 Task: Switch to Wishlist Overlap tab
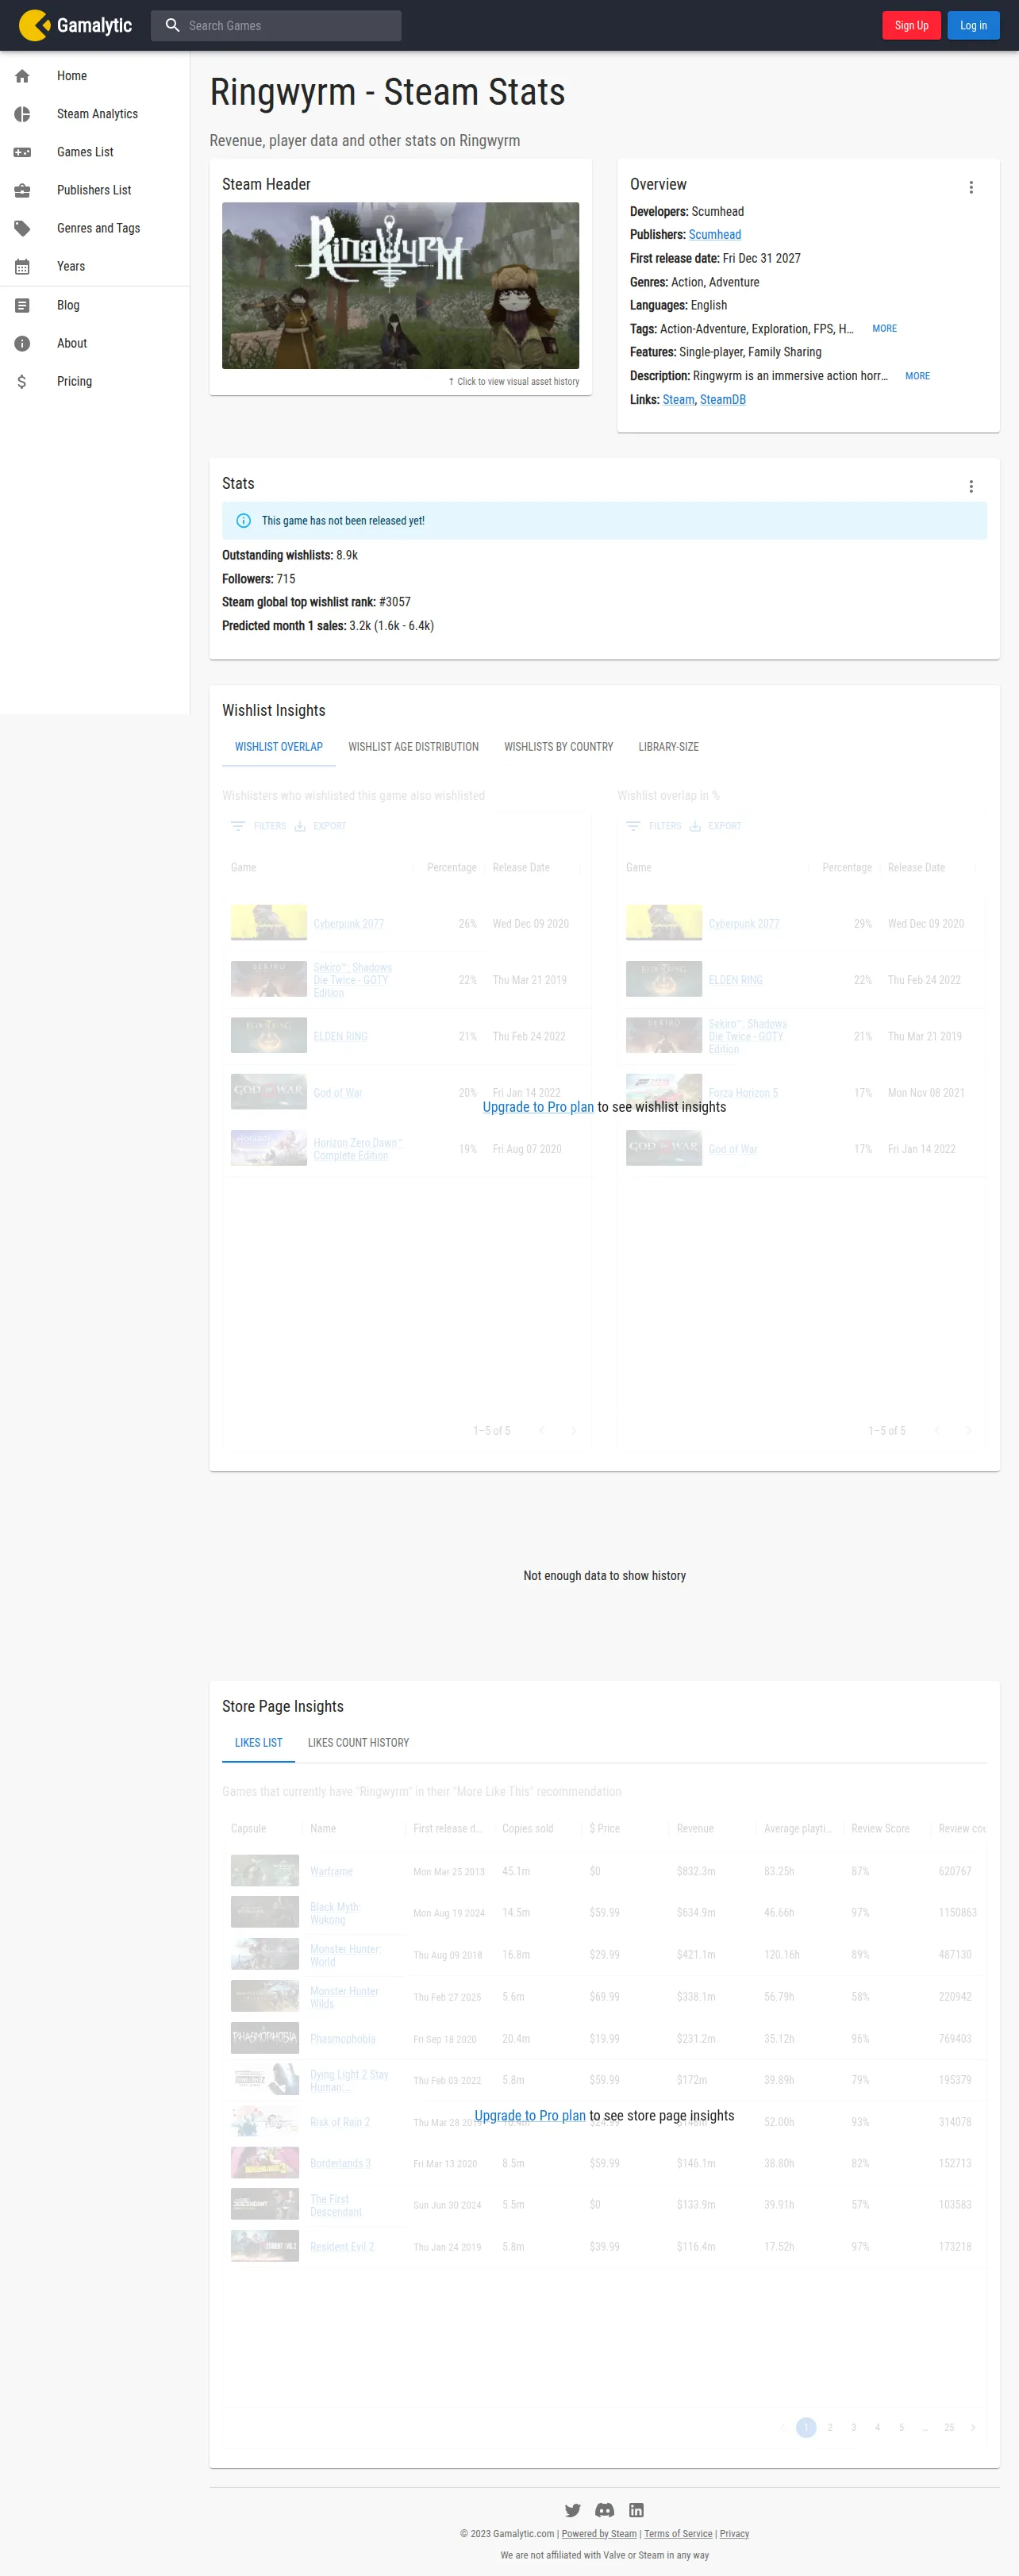point(279,747)
